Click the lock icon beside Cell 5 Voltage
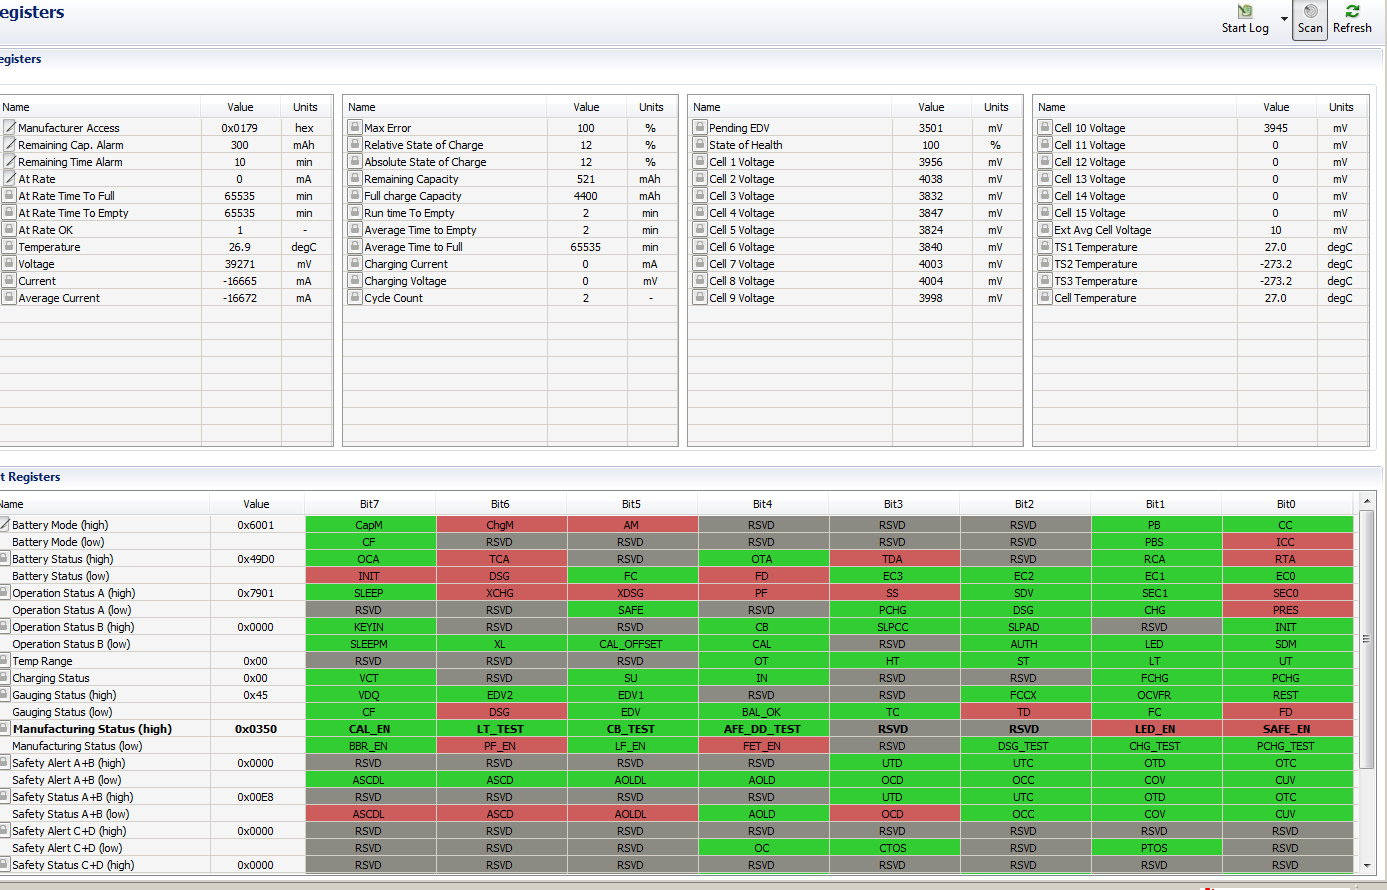This screenshot has width=1387, height=890. click(700, 230)
